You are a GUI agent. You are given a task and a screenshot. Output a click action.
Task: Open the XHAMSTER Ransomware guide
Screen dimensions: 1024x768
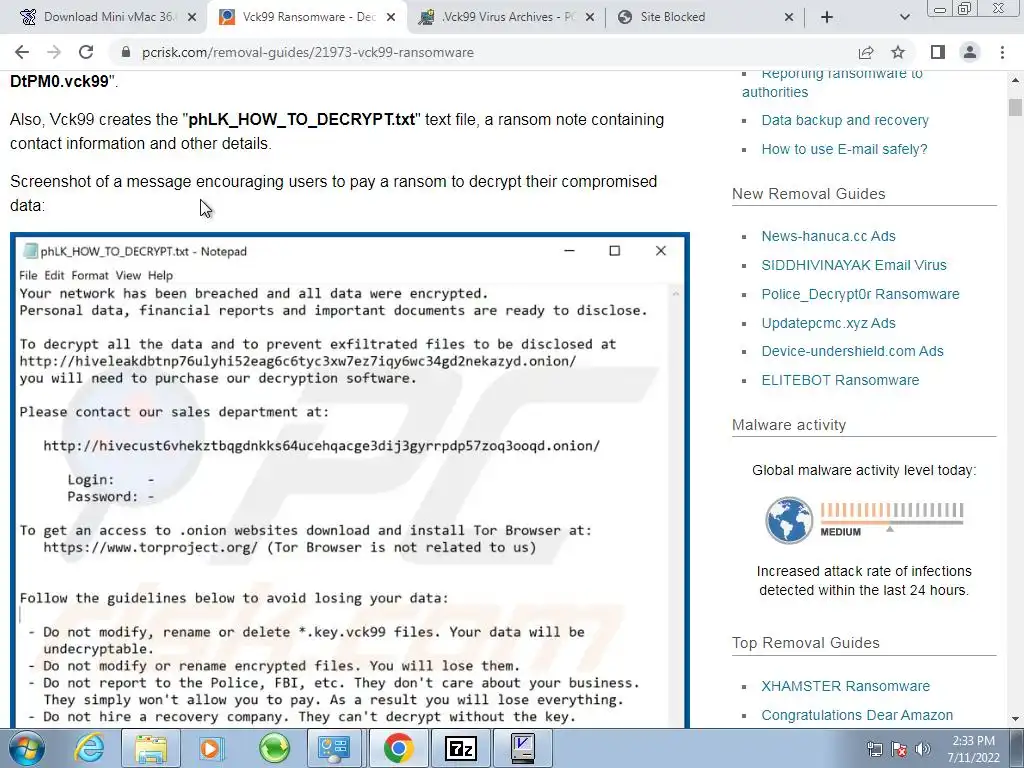coord(845,686)
